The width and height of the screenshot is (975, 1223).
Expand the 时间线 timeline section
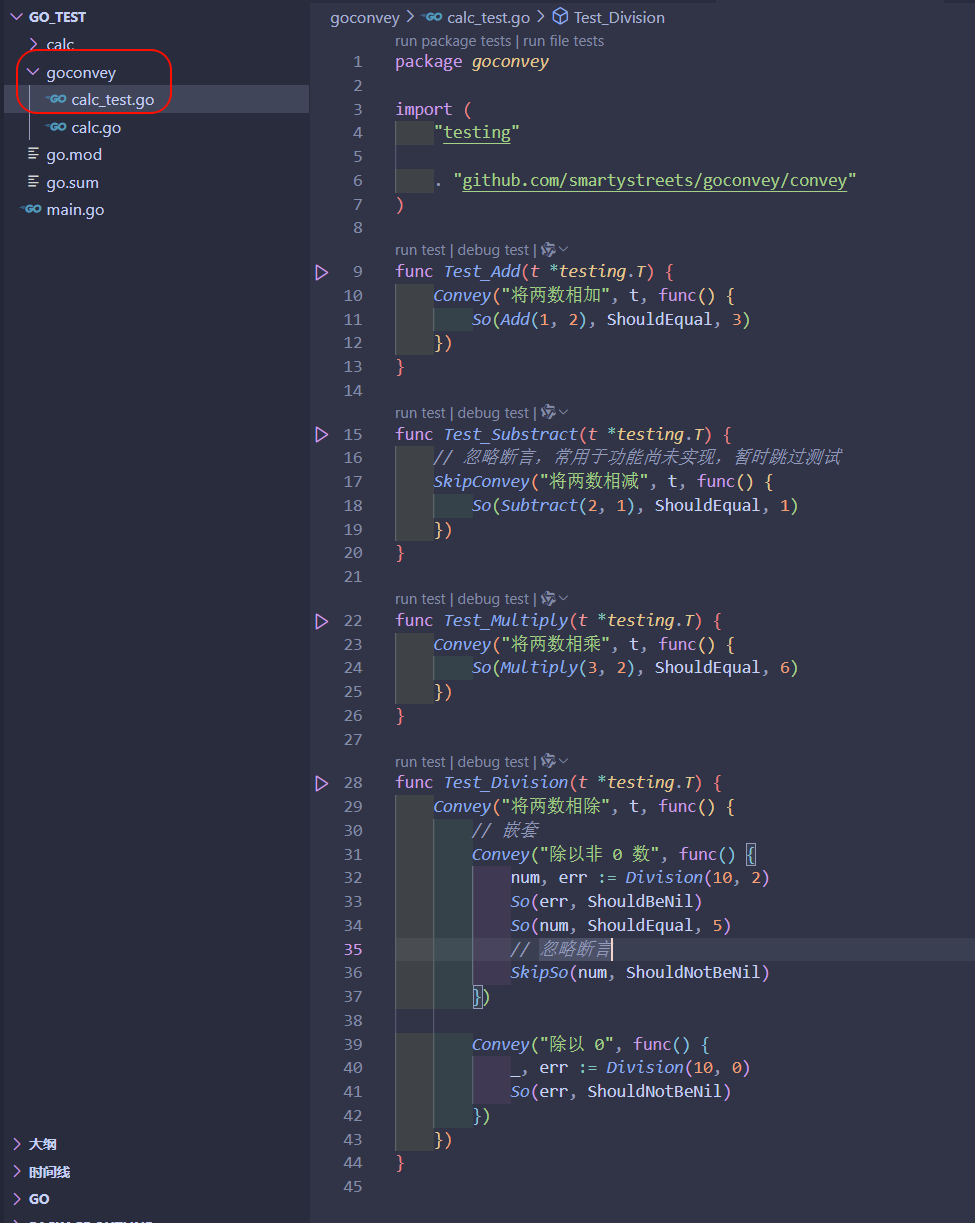pyautogui.click(x=17, y=1172)
